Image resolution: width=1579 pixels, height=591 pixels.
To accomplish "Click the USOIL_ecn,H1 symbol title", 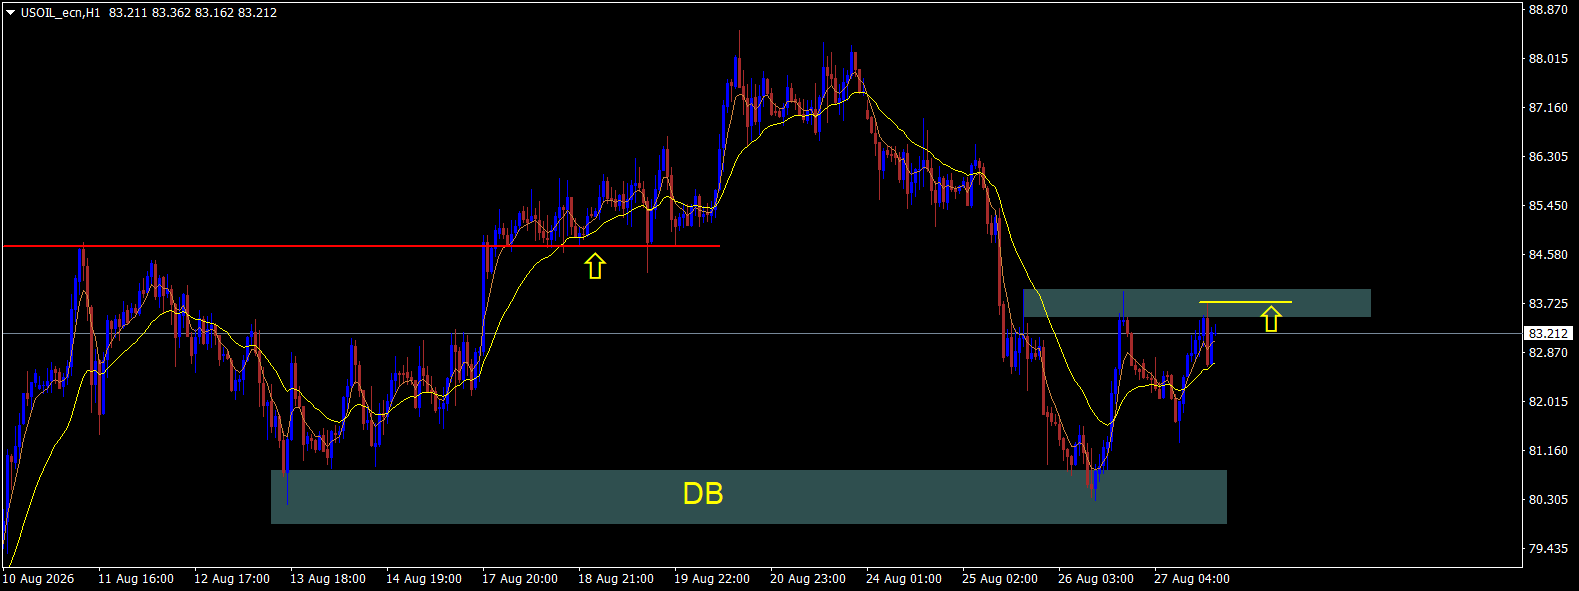I will point(60,13).
